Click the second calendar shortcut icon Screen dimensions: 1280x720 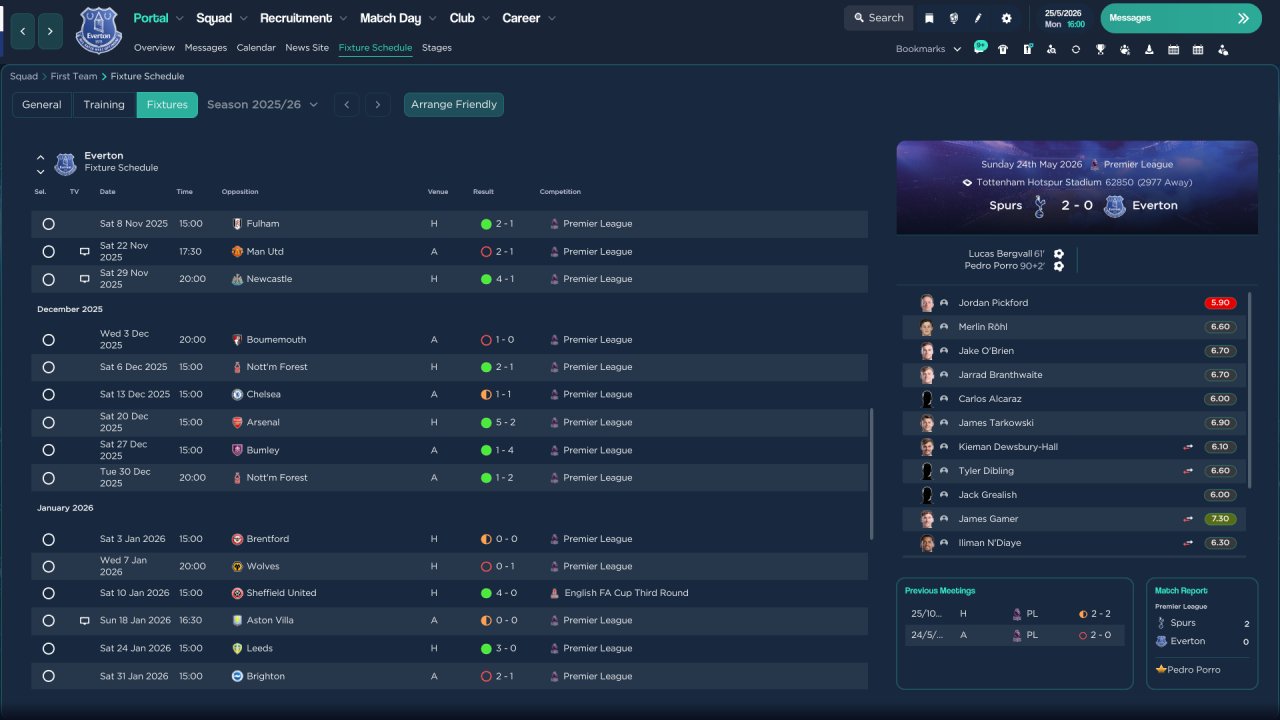click(x=1198, y=49)
